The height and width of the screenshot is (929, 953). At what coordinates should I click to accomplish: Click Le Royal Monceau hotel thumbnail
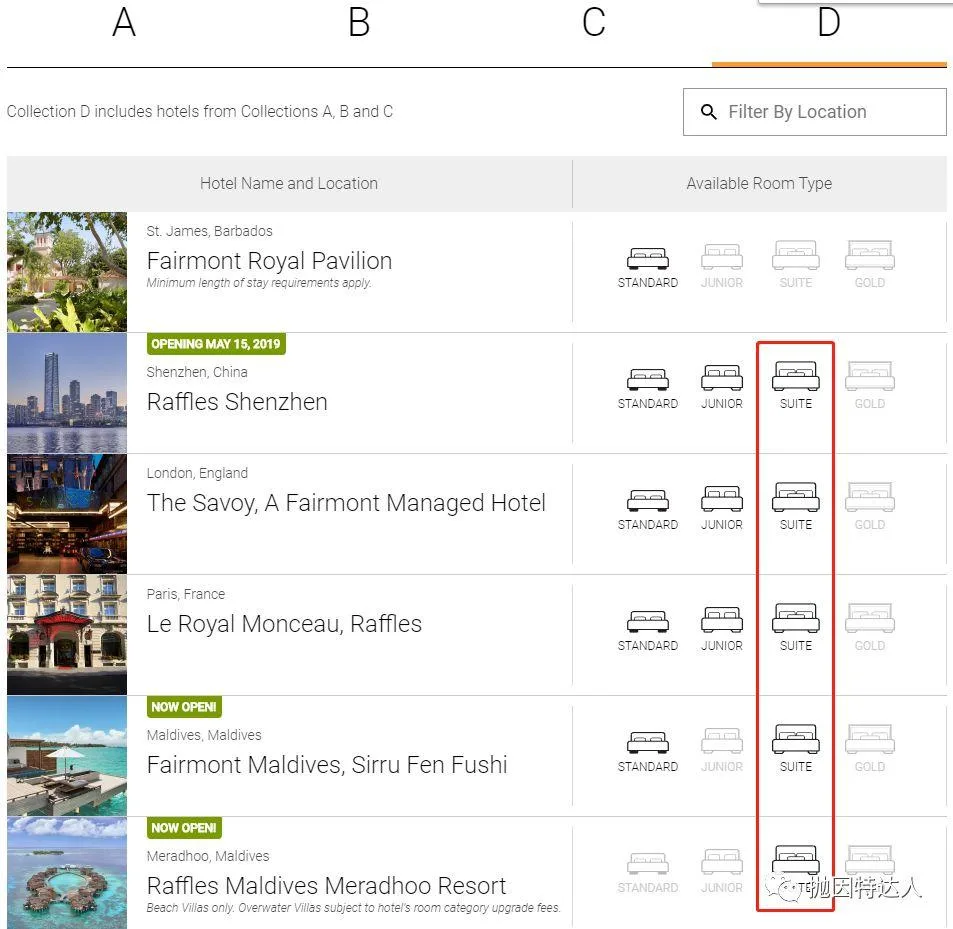67,635
